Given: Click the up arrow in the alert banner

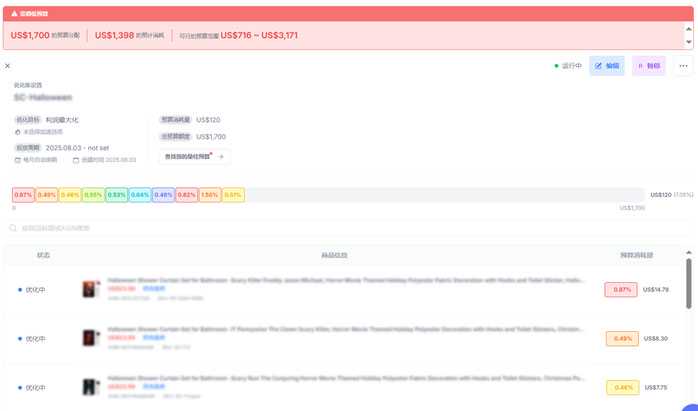Looking at the screenshot, I should tap(689, 29).
